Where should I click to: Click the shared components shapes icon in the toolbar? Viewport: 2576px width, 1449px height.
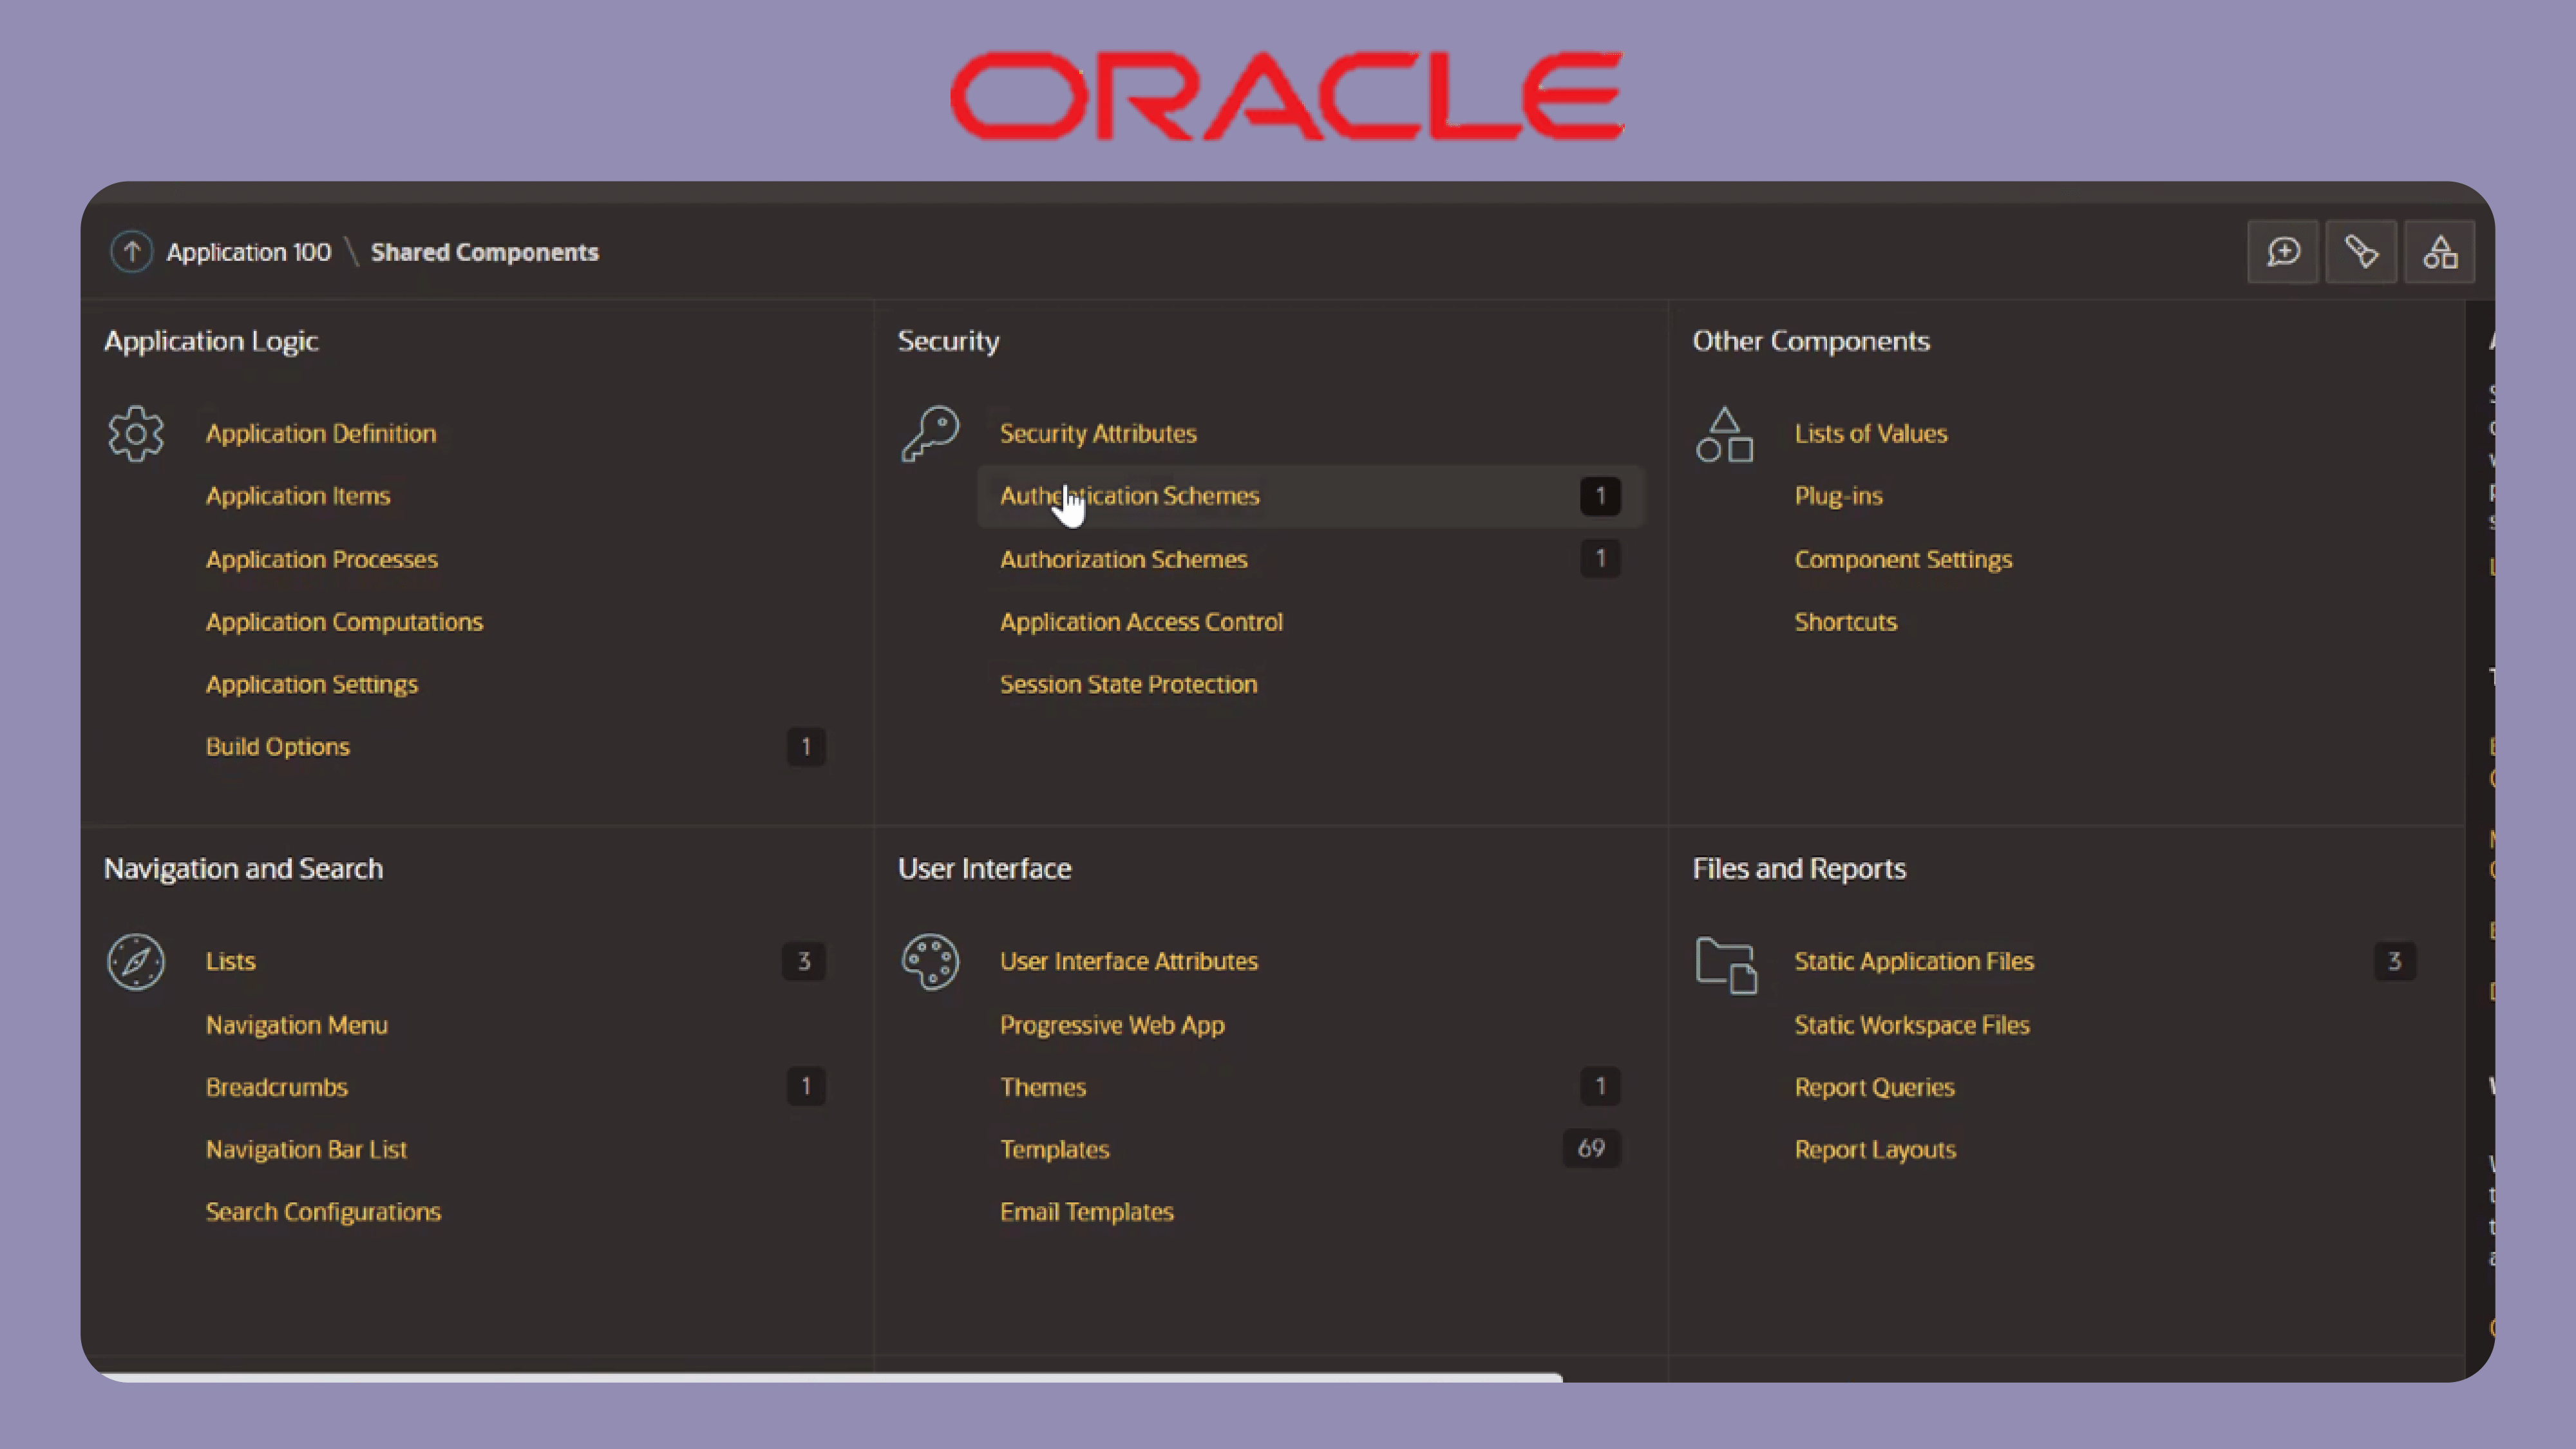tap(2440, 252)
